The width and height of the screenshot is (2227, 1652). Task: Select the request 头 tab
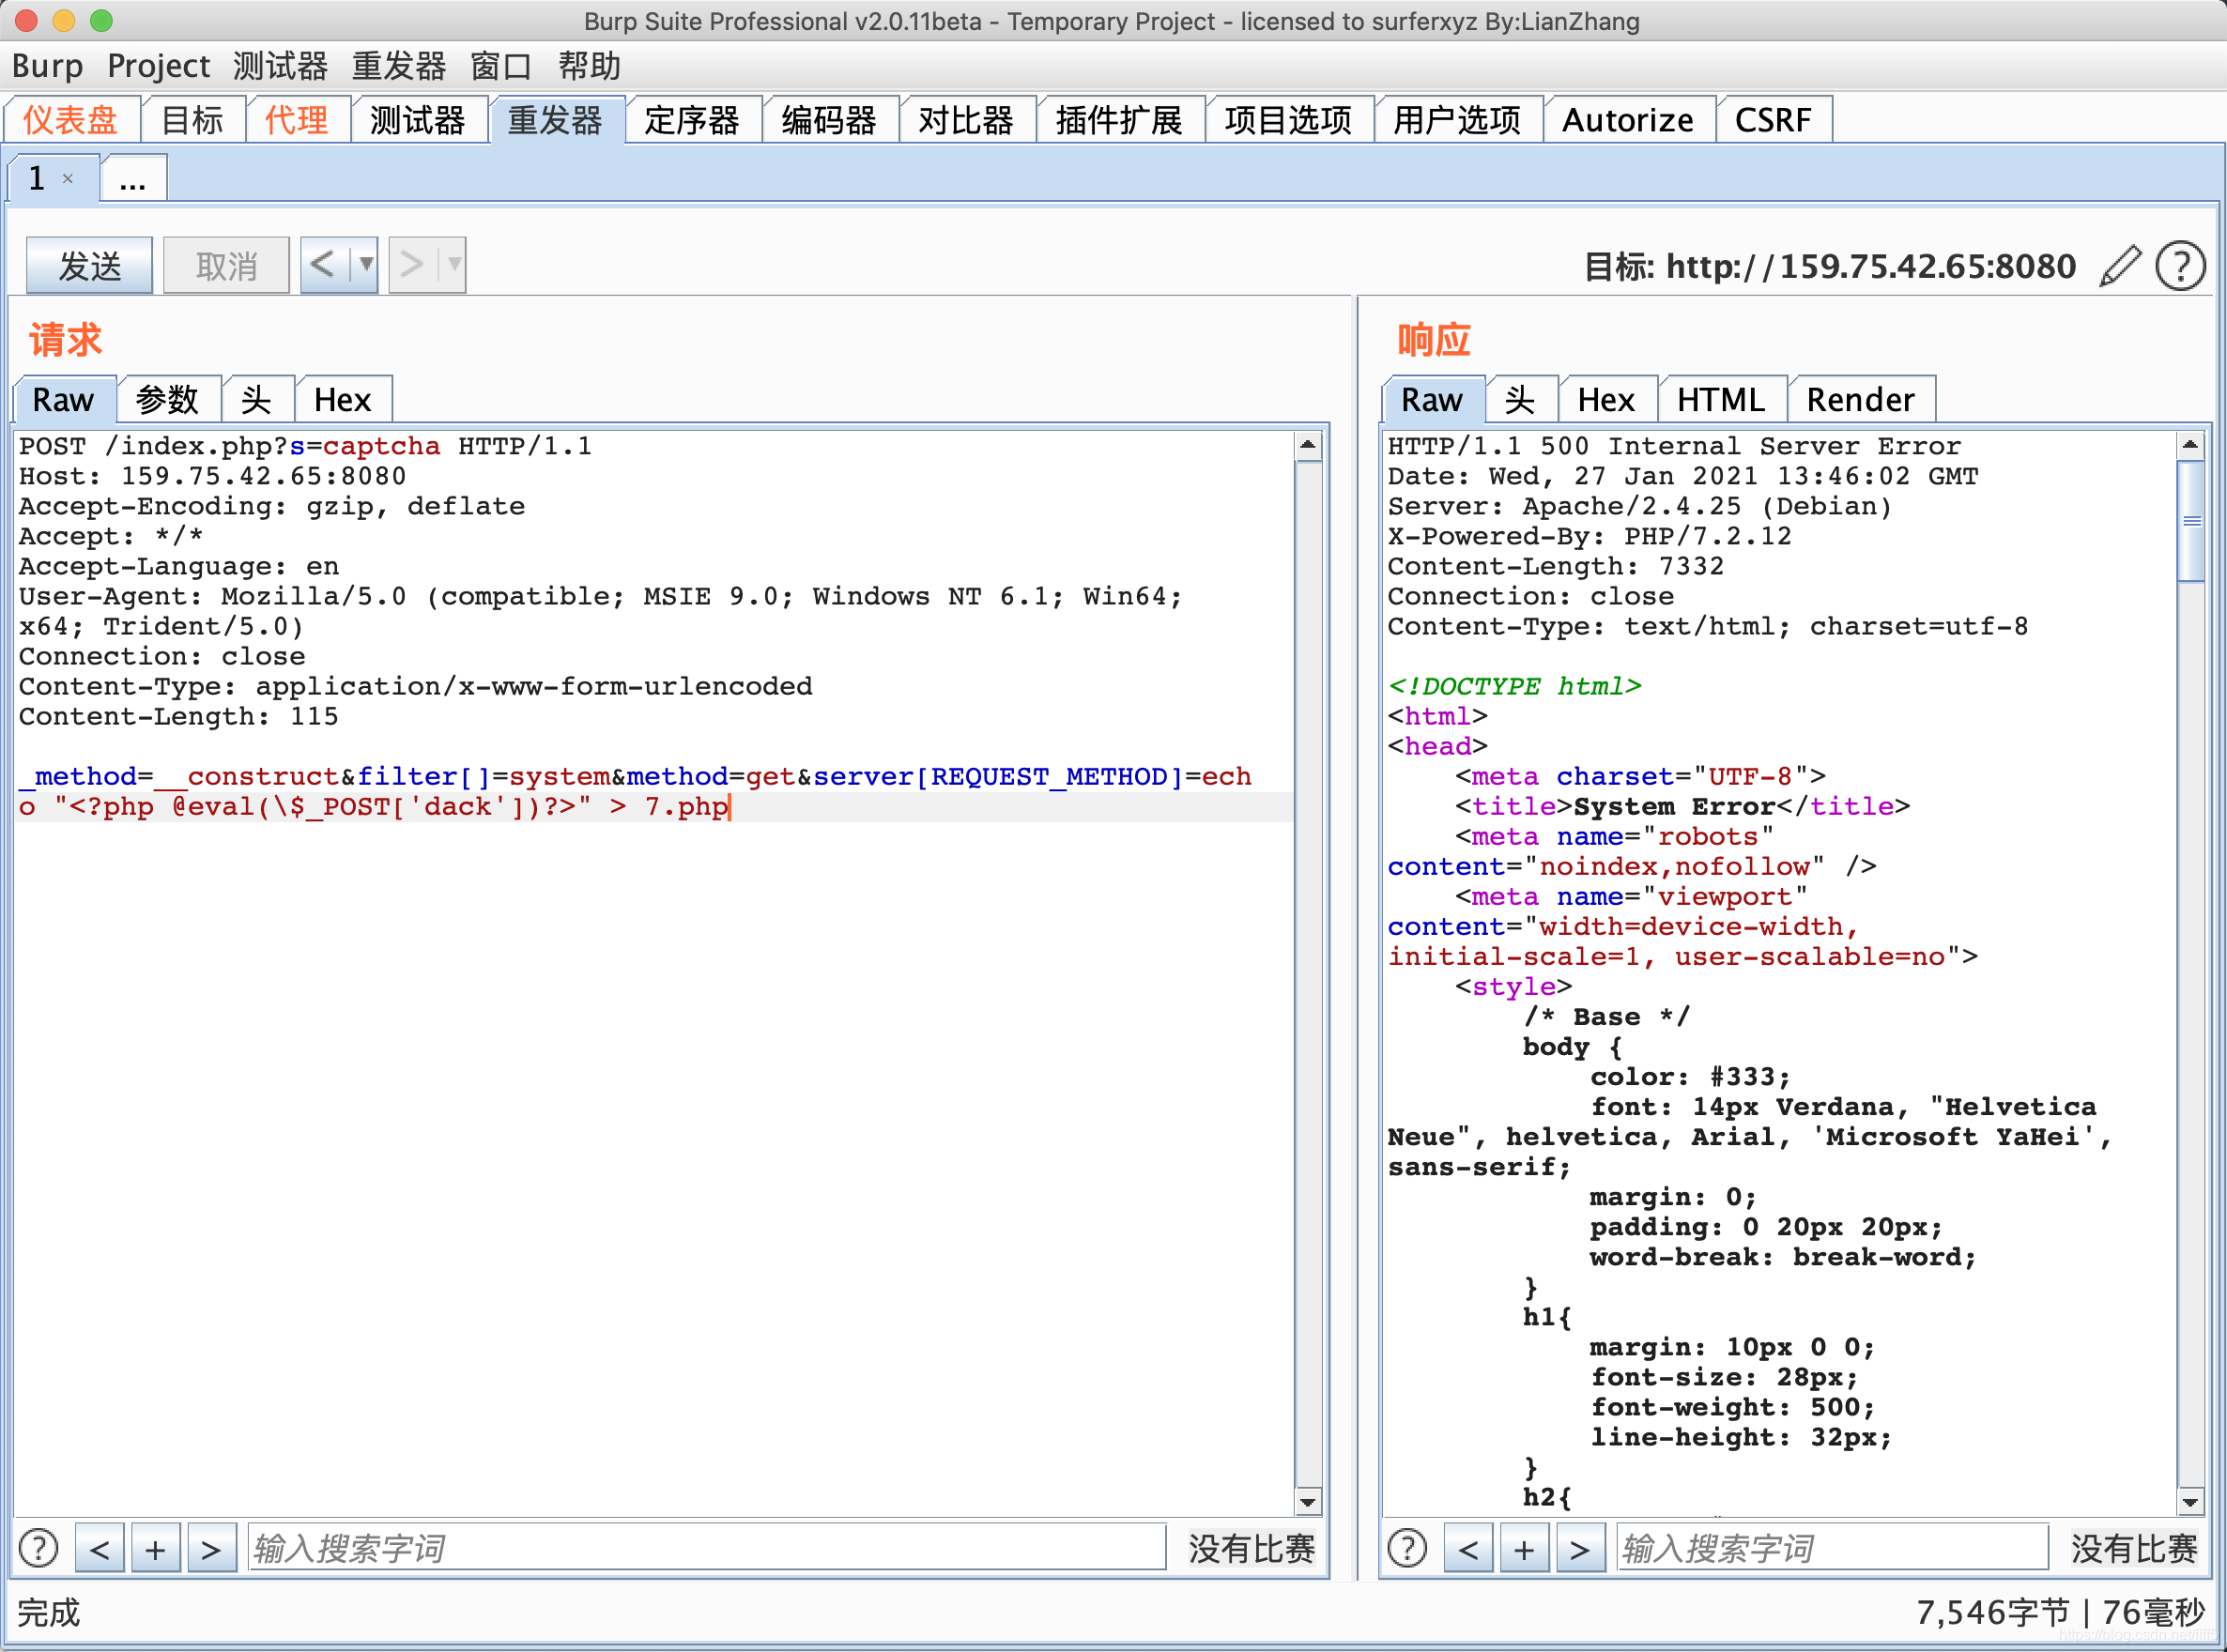[x=257, y=400]
